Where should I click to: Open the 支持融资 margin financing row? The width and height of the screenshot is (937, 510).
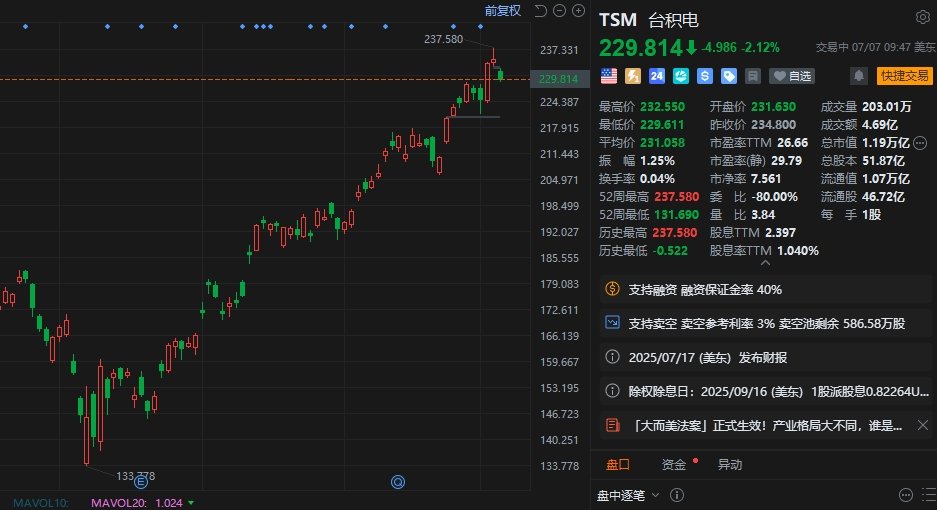click(x=764, y=289)
